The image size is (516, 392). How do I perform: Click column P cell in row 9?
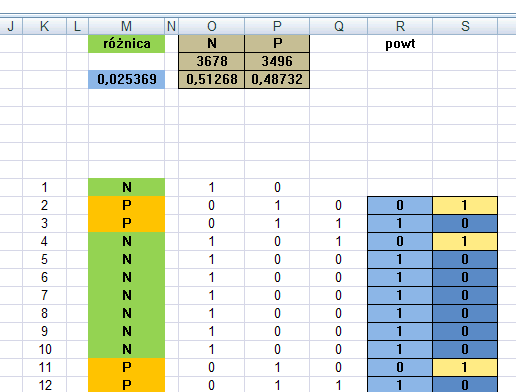[x=277, y=331]
